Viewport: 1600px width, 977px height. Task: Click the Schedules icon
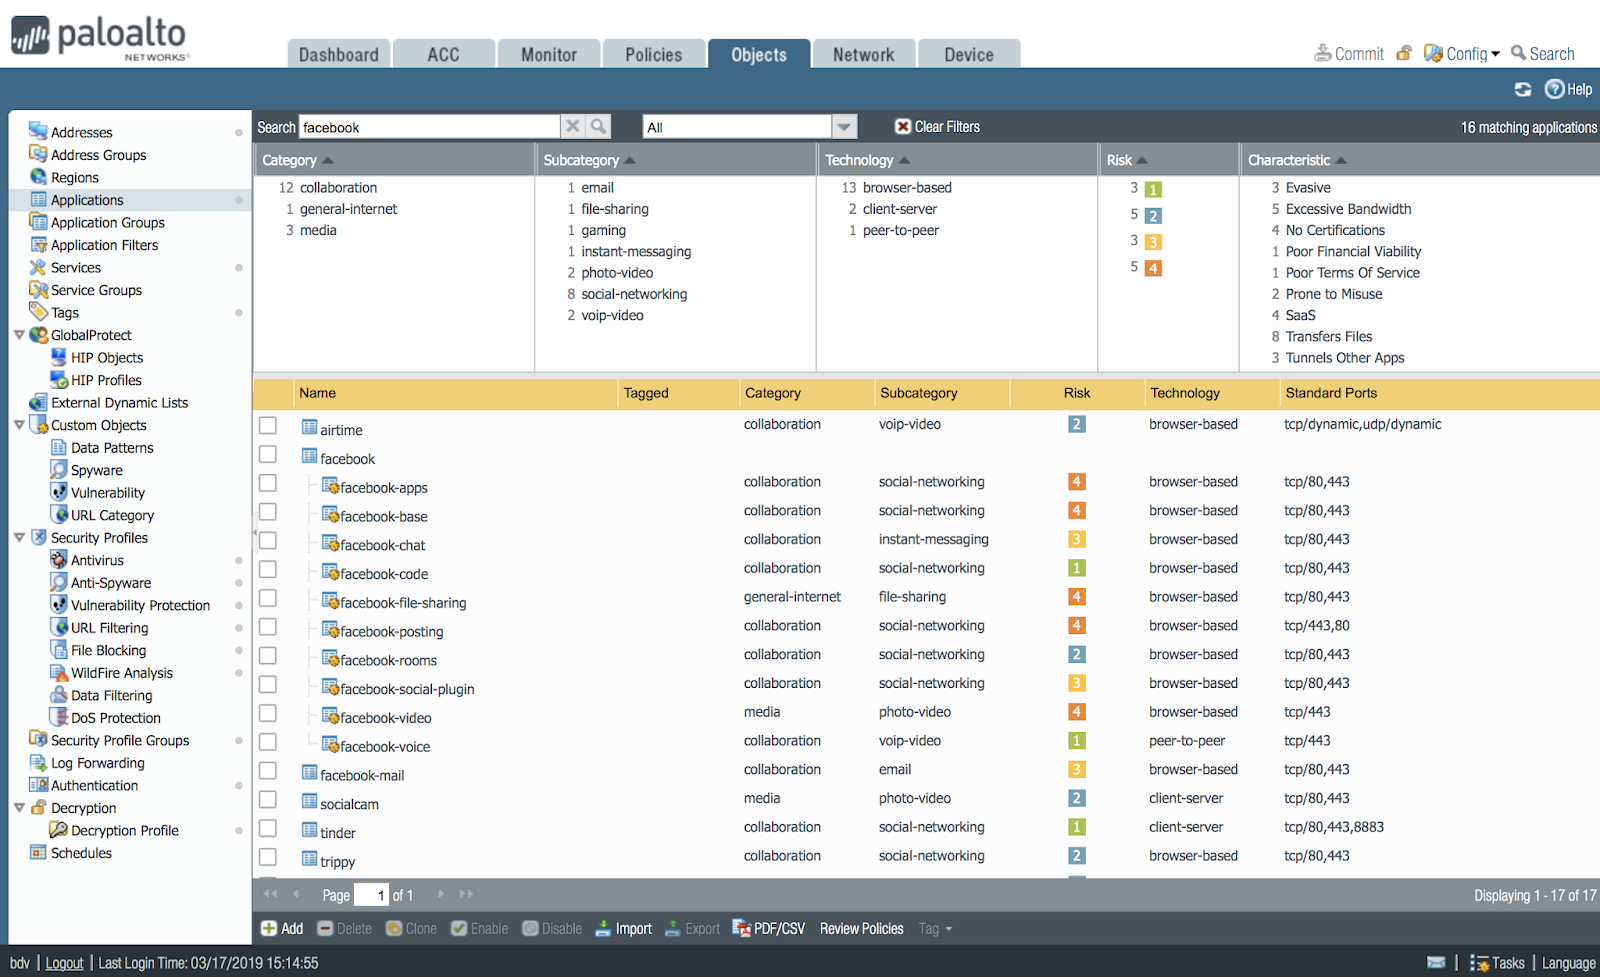(x=38, y=853)
